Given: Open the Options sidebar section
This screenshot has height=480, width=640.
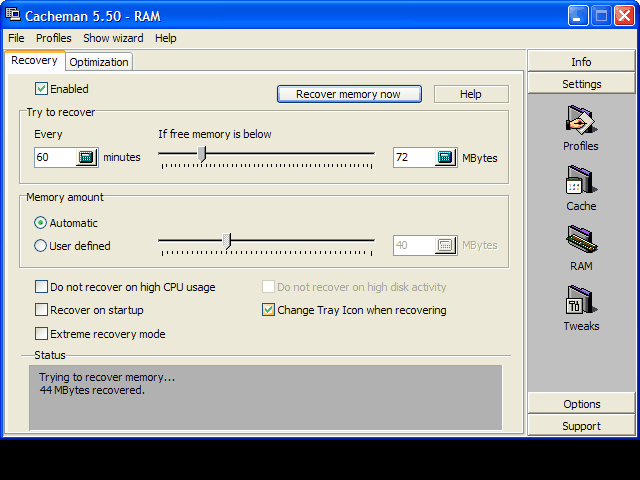Looking at the screenshot, I should click(581, 404).
